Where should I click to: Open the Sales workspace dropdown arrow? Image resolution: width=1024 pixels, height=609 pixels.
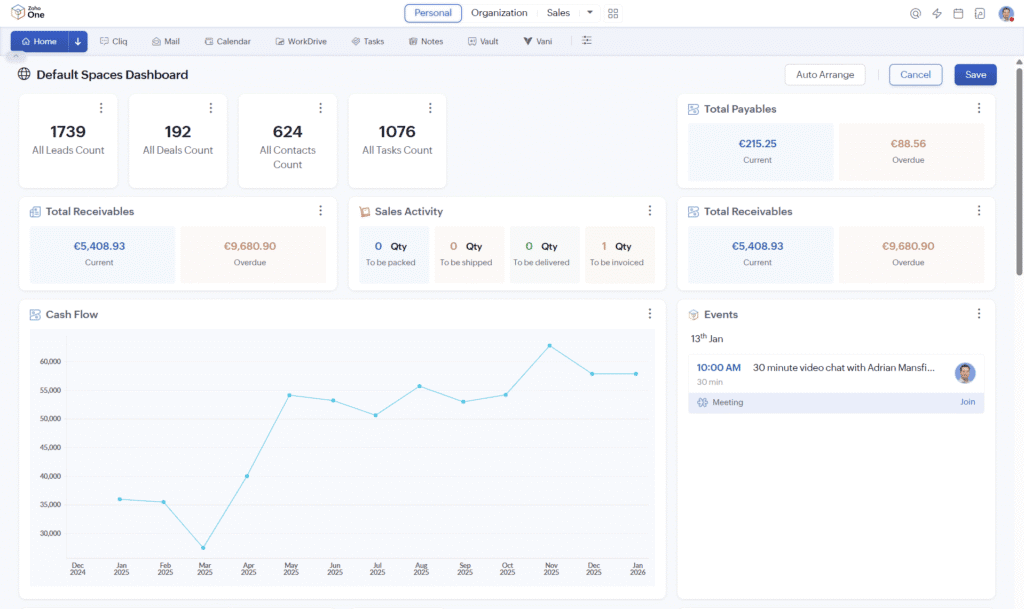pyautogui.click(x=589, y=13)
